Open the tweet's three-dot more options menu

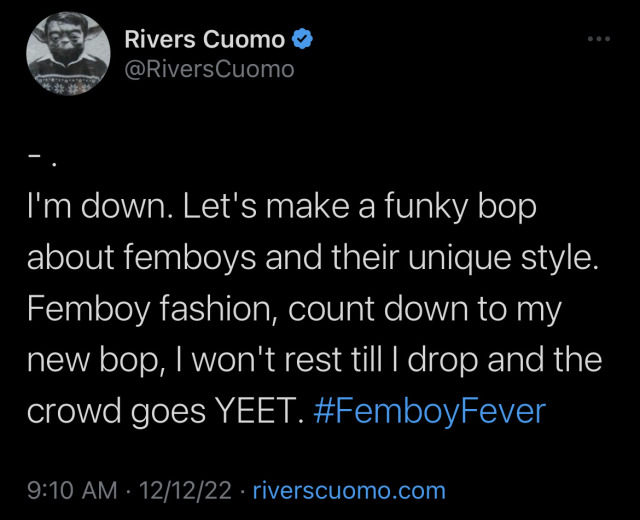tap(597, 40)
